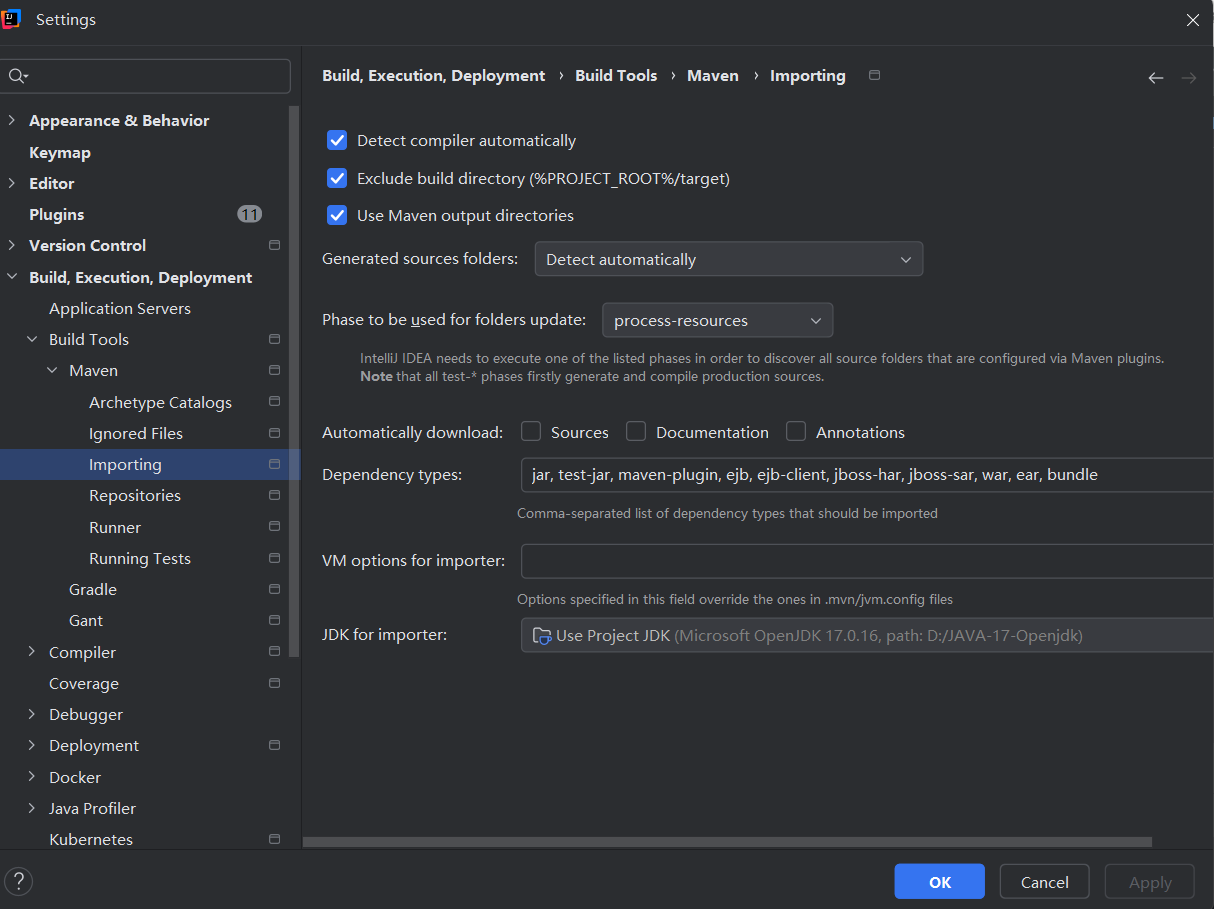The height and width of the screenshot is (909, 1214).
Task: Click the IntelliJ IDEA logo in title bar
Action: 11,19
